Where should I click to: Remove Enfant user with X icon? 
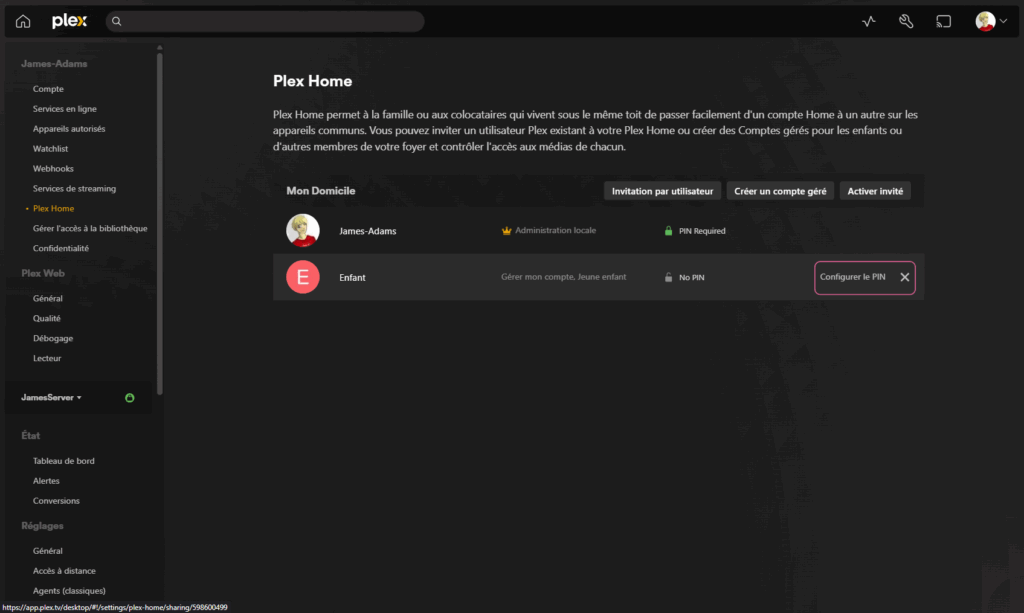904,277
